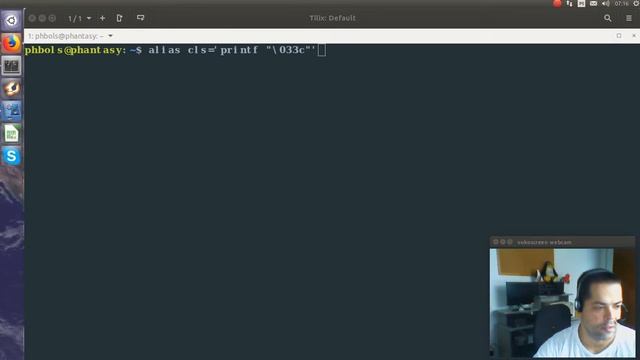Image resolution: width=640 pixels, height=360 pixels.
Task: Open the keyboard layout indicator
Action: click(x=581, y=4)
